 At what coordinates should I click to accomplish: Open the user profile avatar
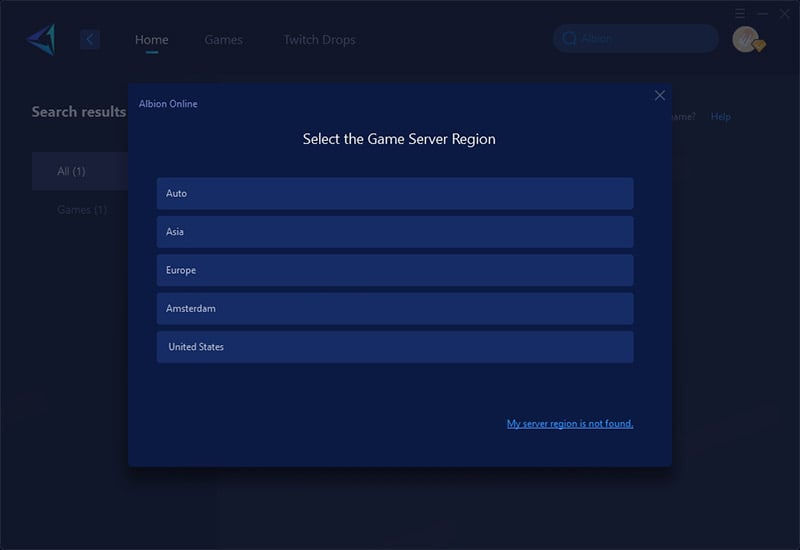pyautogui.click(x=748, y=40)
